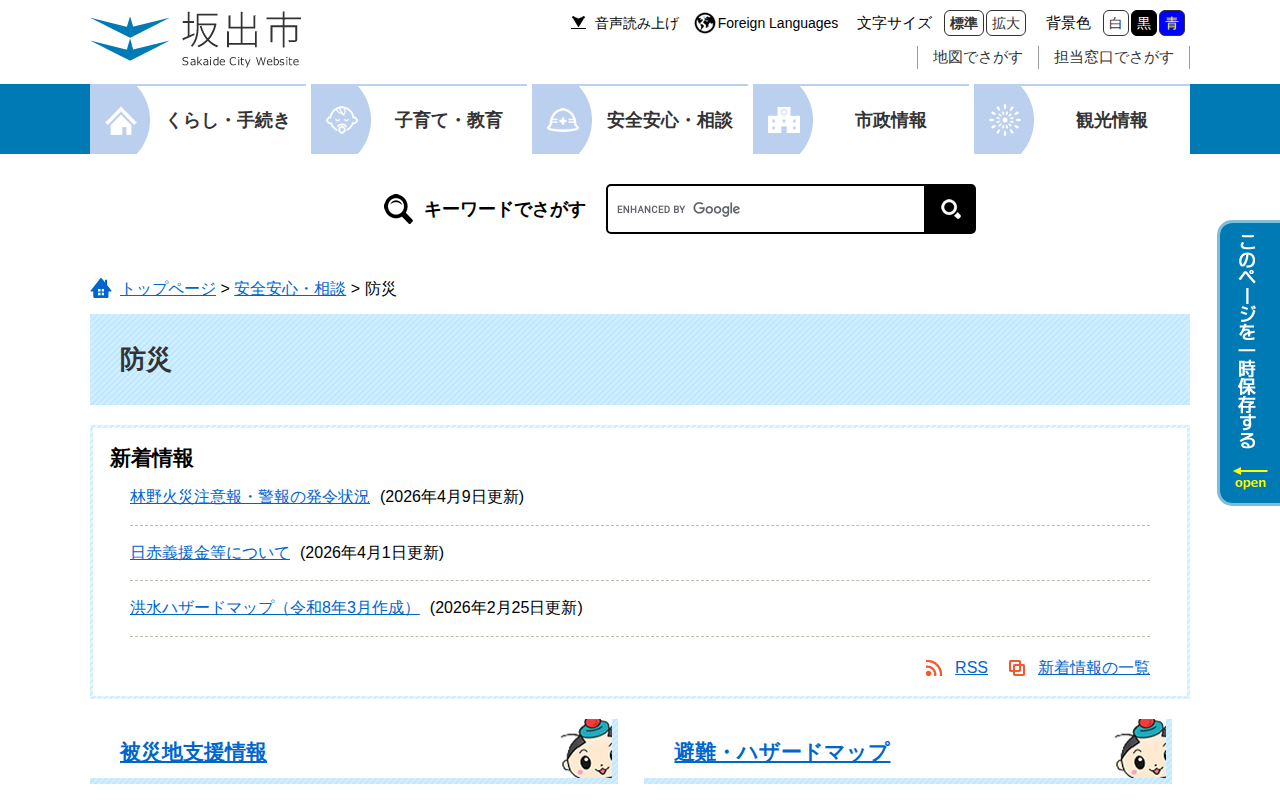Set text size to 標準
The image size is (1280, 800).
coord(964,23)
